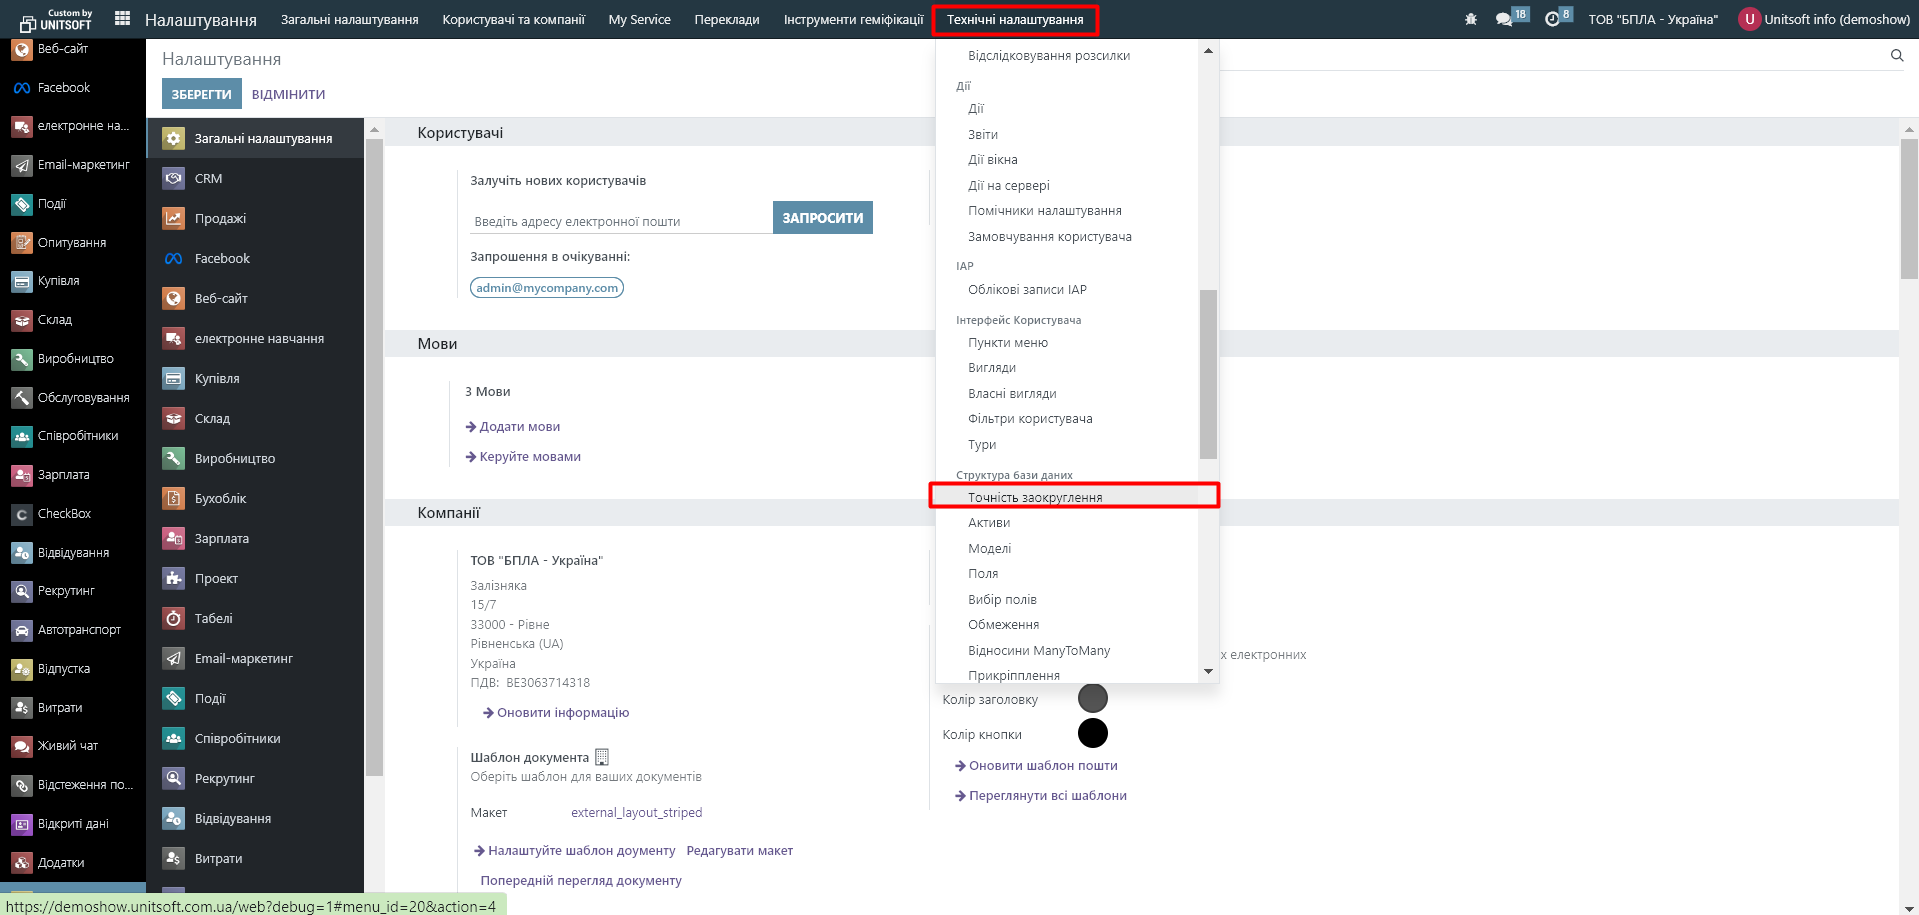This screenshot has height=915, width=1919.
Task: Click the search magnifier icon
Action: point(1897,56)
